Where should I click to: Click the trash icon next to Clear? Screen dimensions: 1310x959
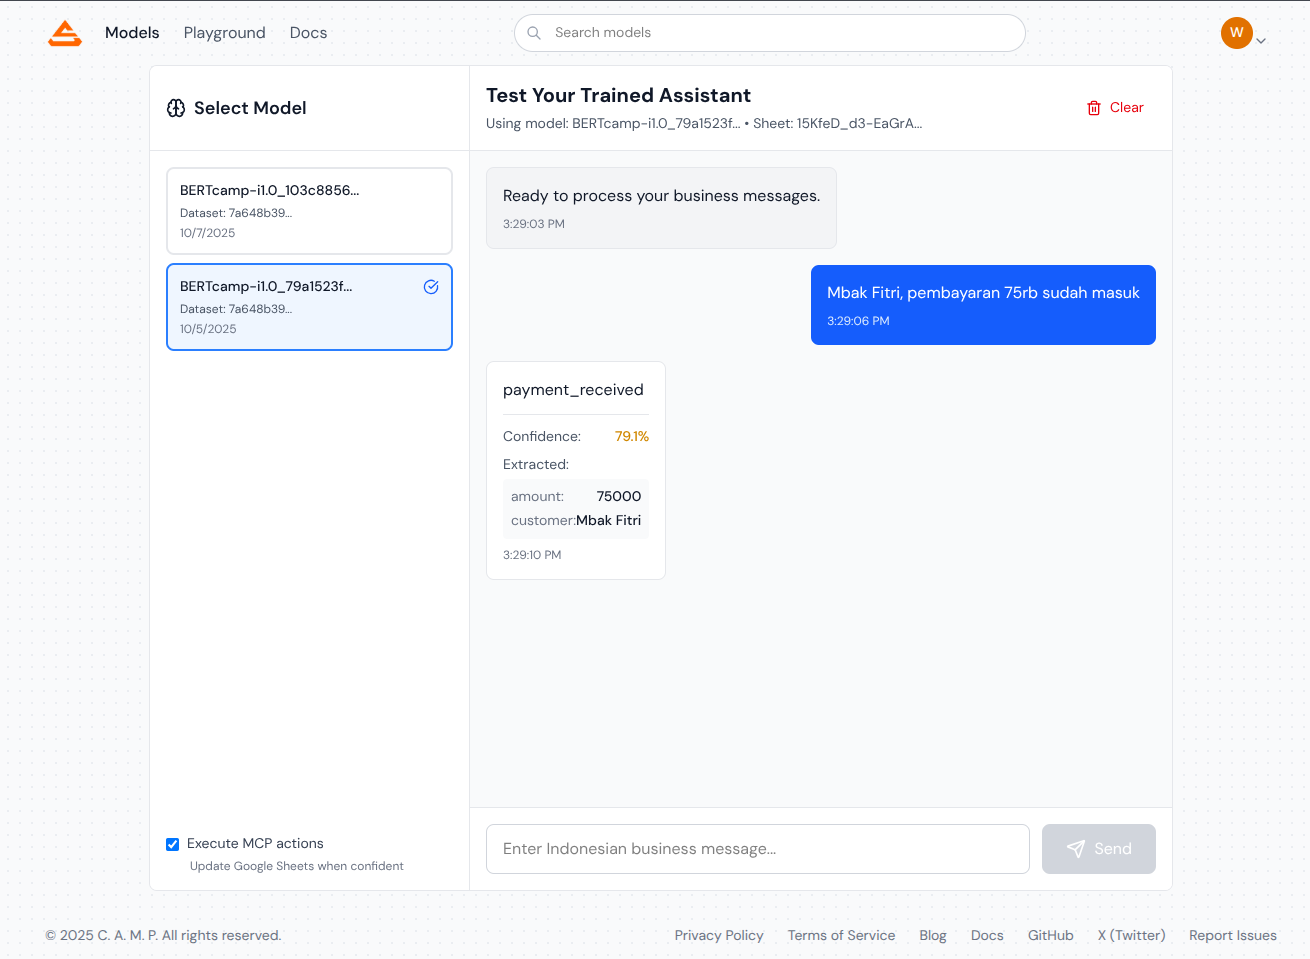(x=1094, y=108)
